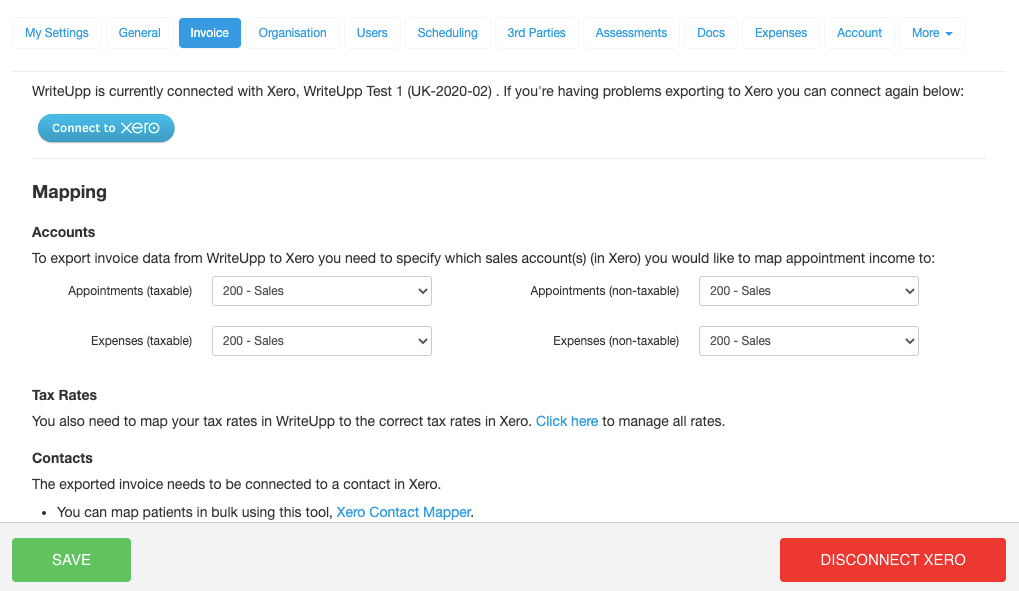Viewport: 1019px width, 591px height.
Task: Select the Invoice tab
Action: [210, 33]
